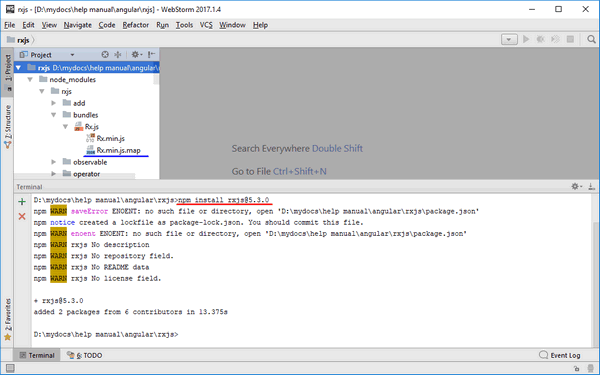Open the Refactor menu
Screen dimensions: 600x375
[135, 25]
